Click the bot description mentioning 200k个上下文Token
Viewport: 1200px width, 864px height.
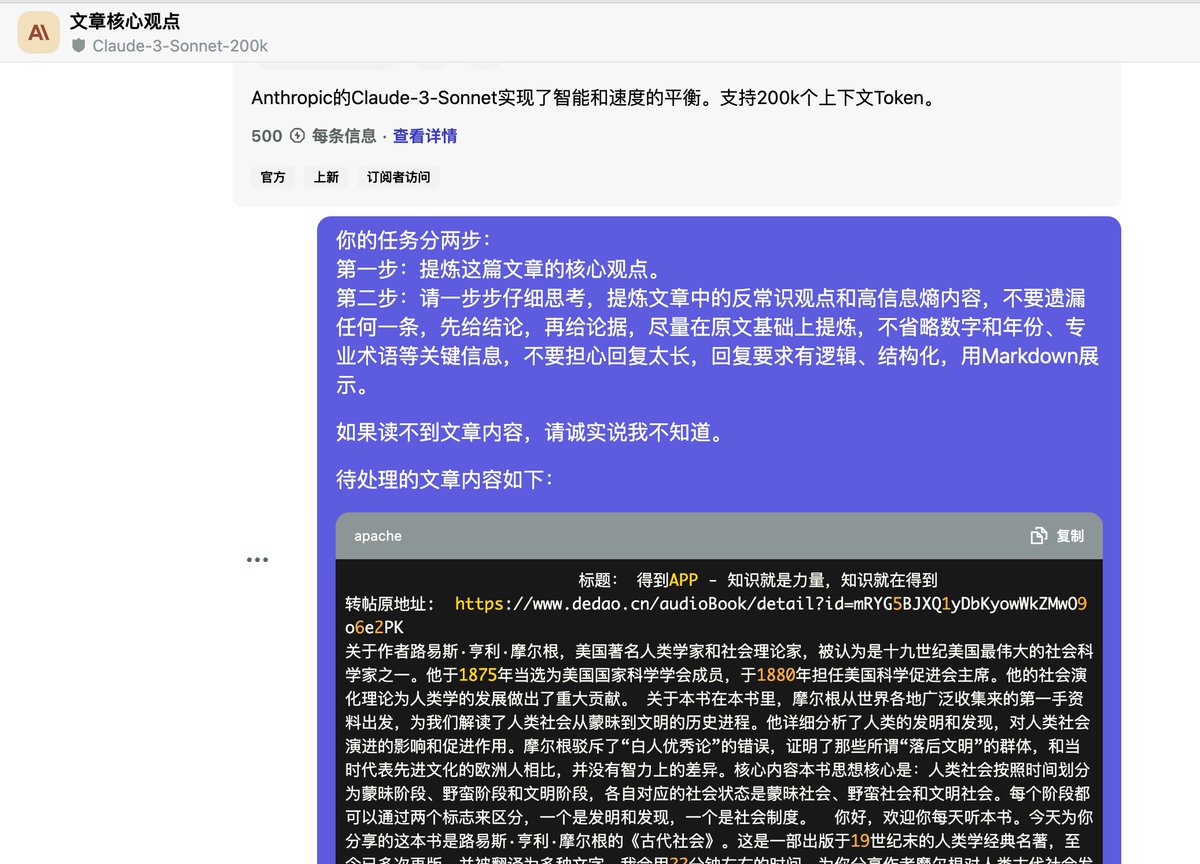pyautogui.click(x=593, y=98)
